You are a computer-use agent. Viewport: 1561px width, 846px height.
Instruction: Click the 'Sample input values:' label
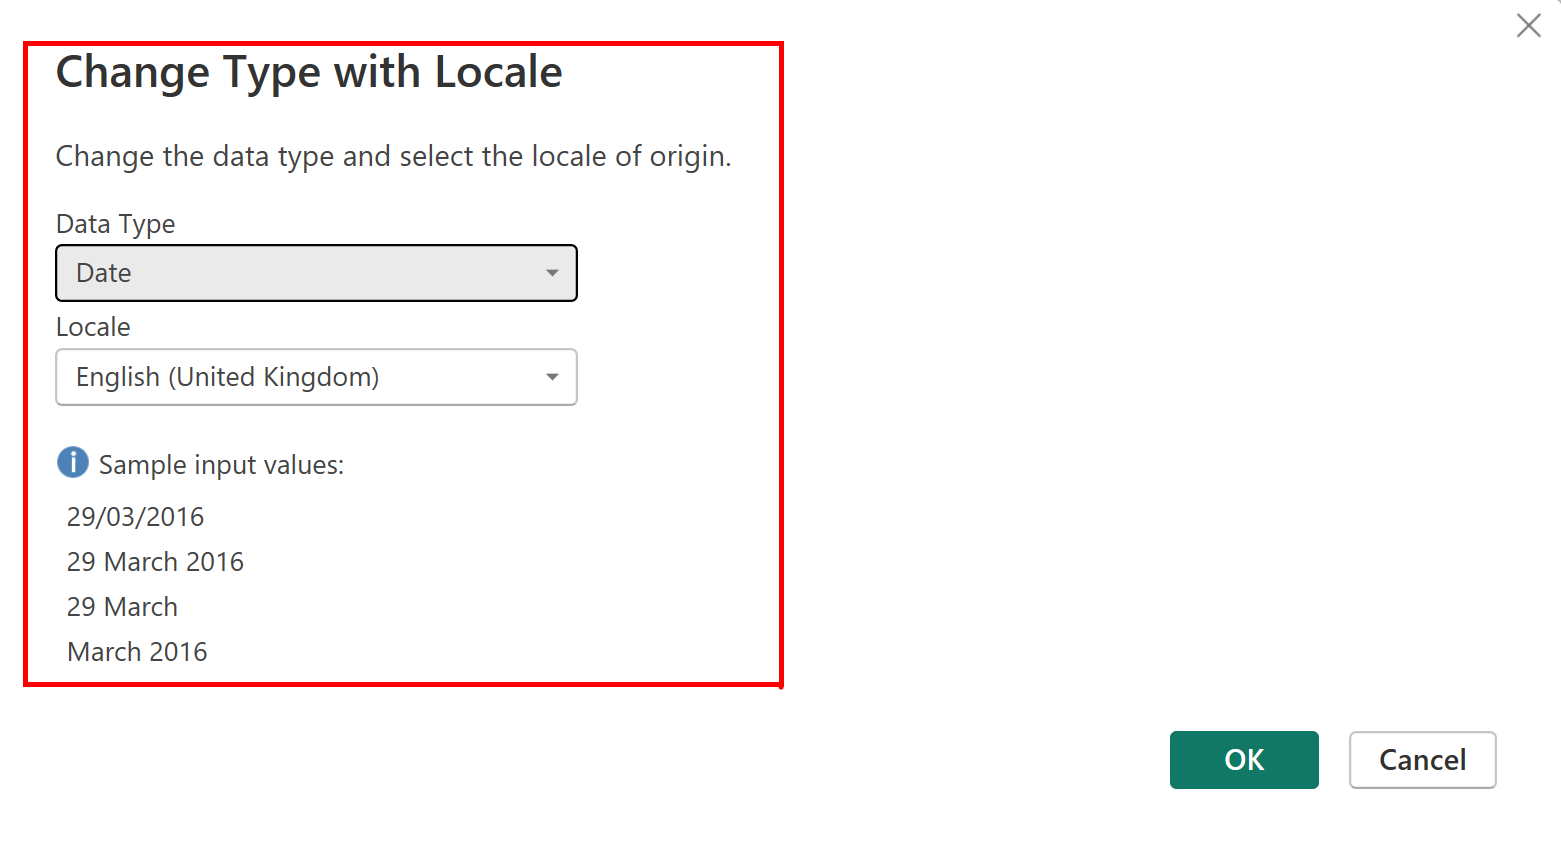[x=221, y=465]
